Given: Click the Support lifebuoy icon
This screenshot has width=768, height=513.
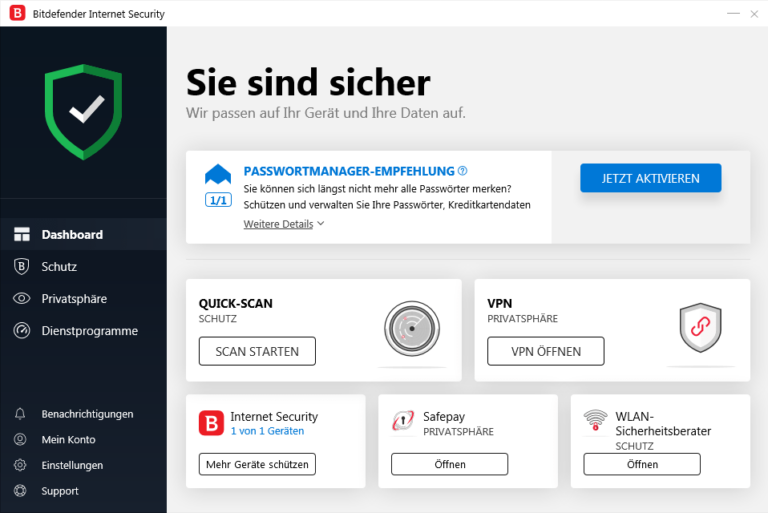Looking at the screenshot, I should tap(20, 490).
